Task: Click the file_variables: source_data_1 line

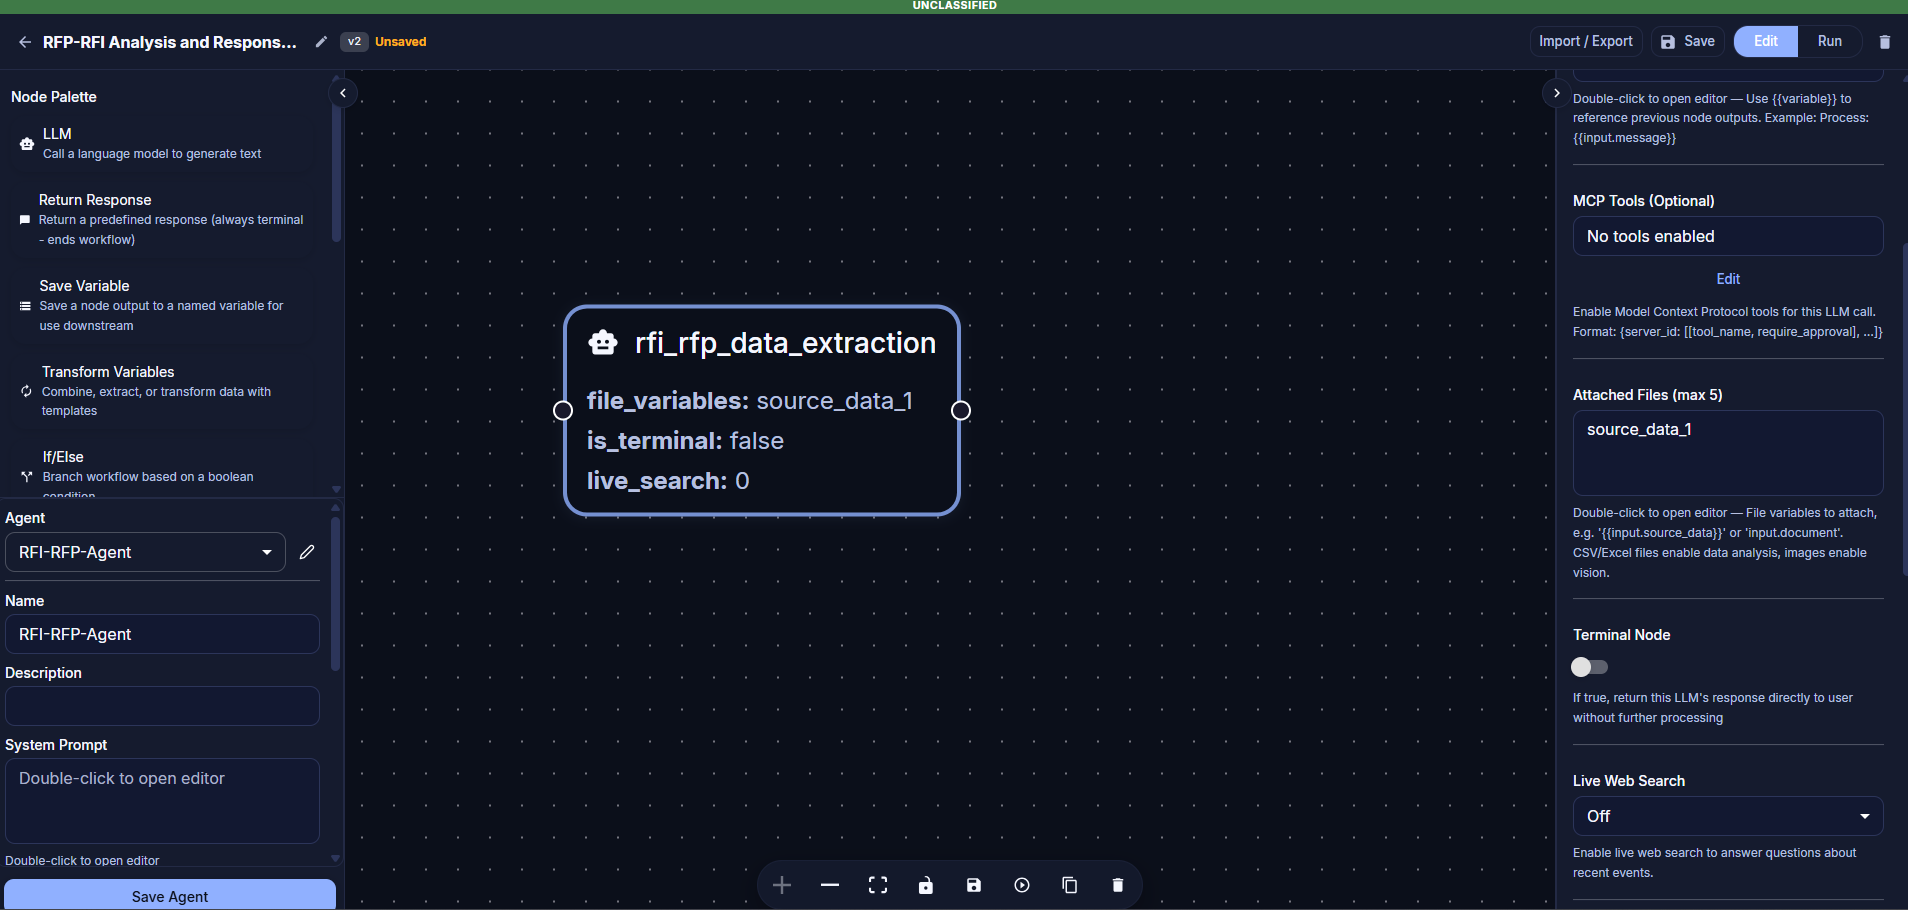Action: 749,401
